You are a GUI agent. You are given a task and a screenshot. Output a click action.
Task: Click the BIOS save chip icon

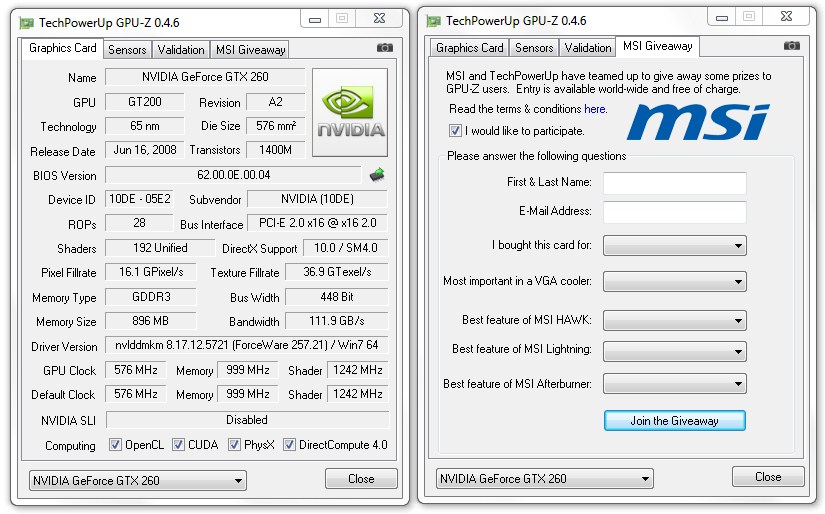pyautogui.click(x=377, y=175)
